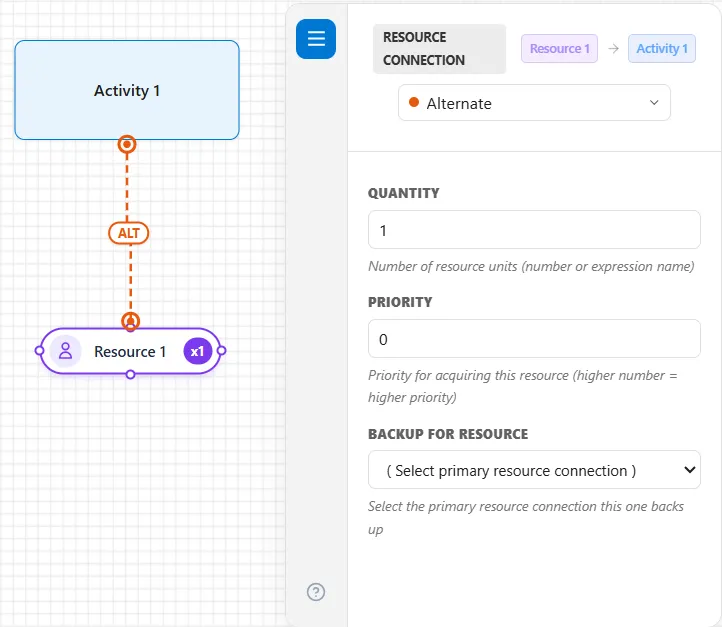Click the orange dot in Alternate dropdown
This screenshot has height=627, width=722.
click(413, 102)
